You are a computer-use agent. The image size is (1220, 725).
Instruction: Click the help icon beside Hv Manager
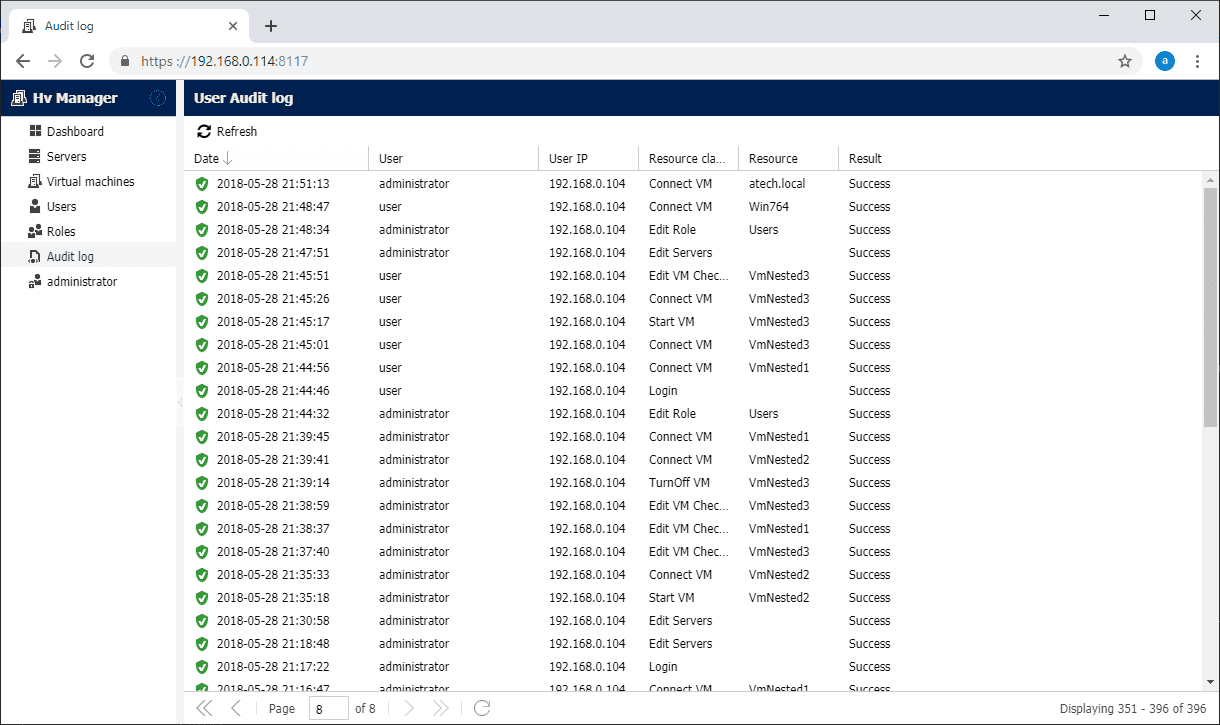click(x=158, y=98)
